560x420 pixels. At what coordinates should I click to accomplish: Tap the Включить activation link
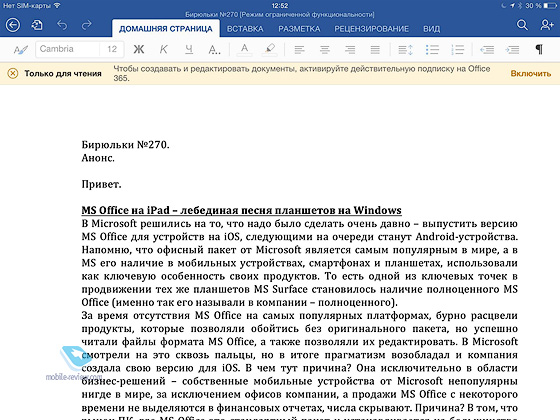(531, 74)
